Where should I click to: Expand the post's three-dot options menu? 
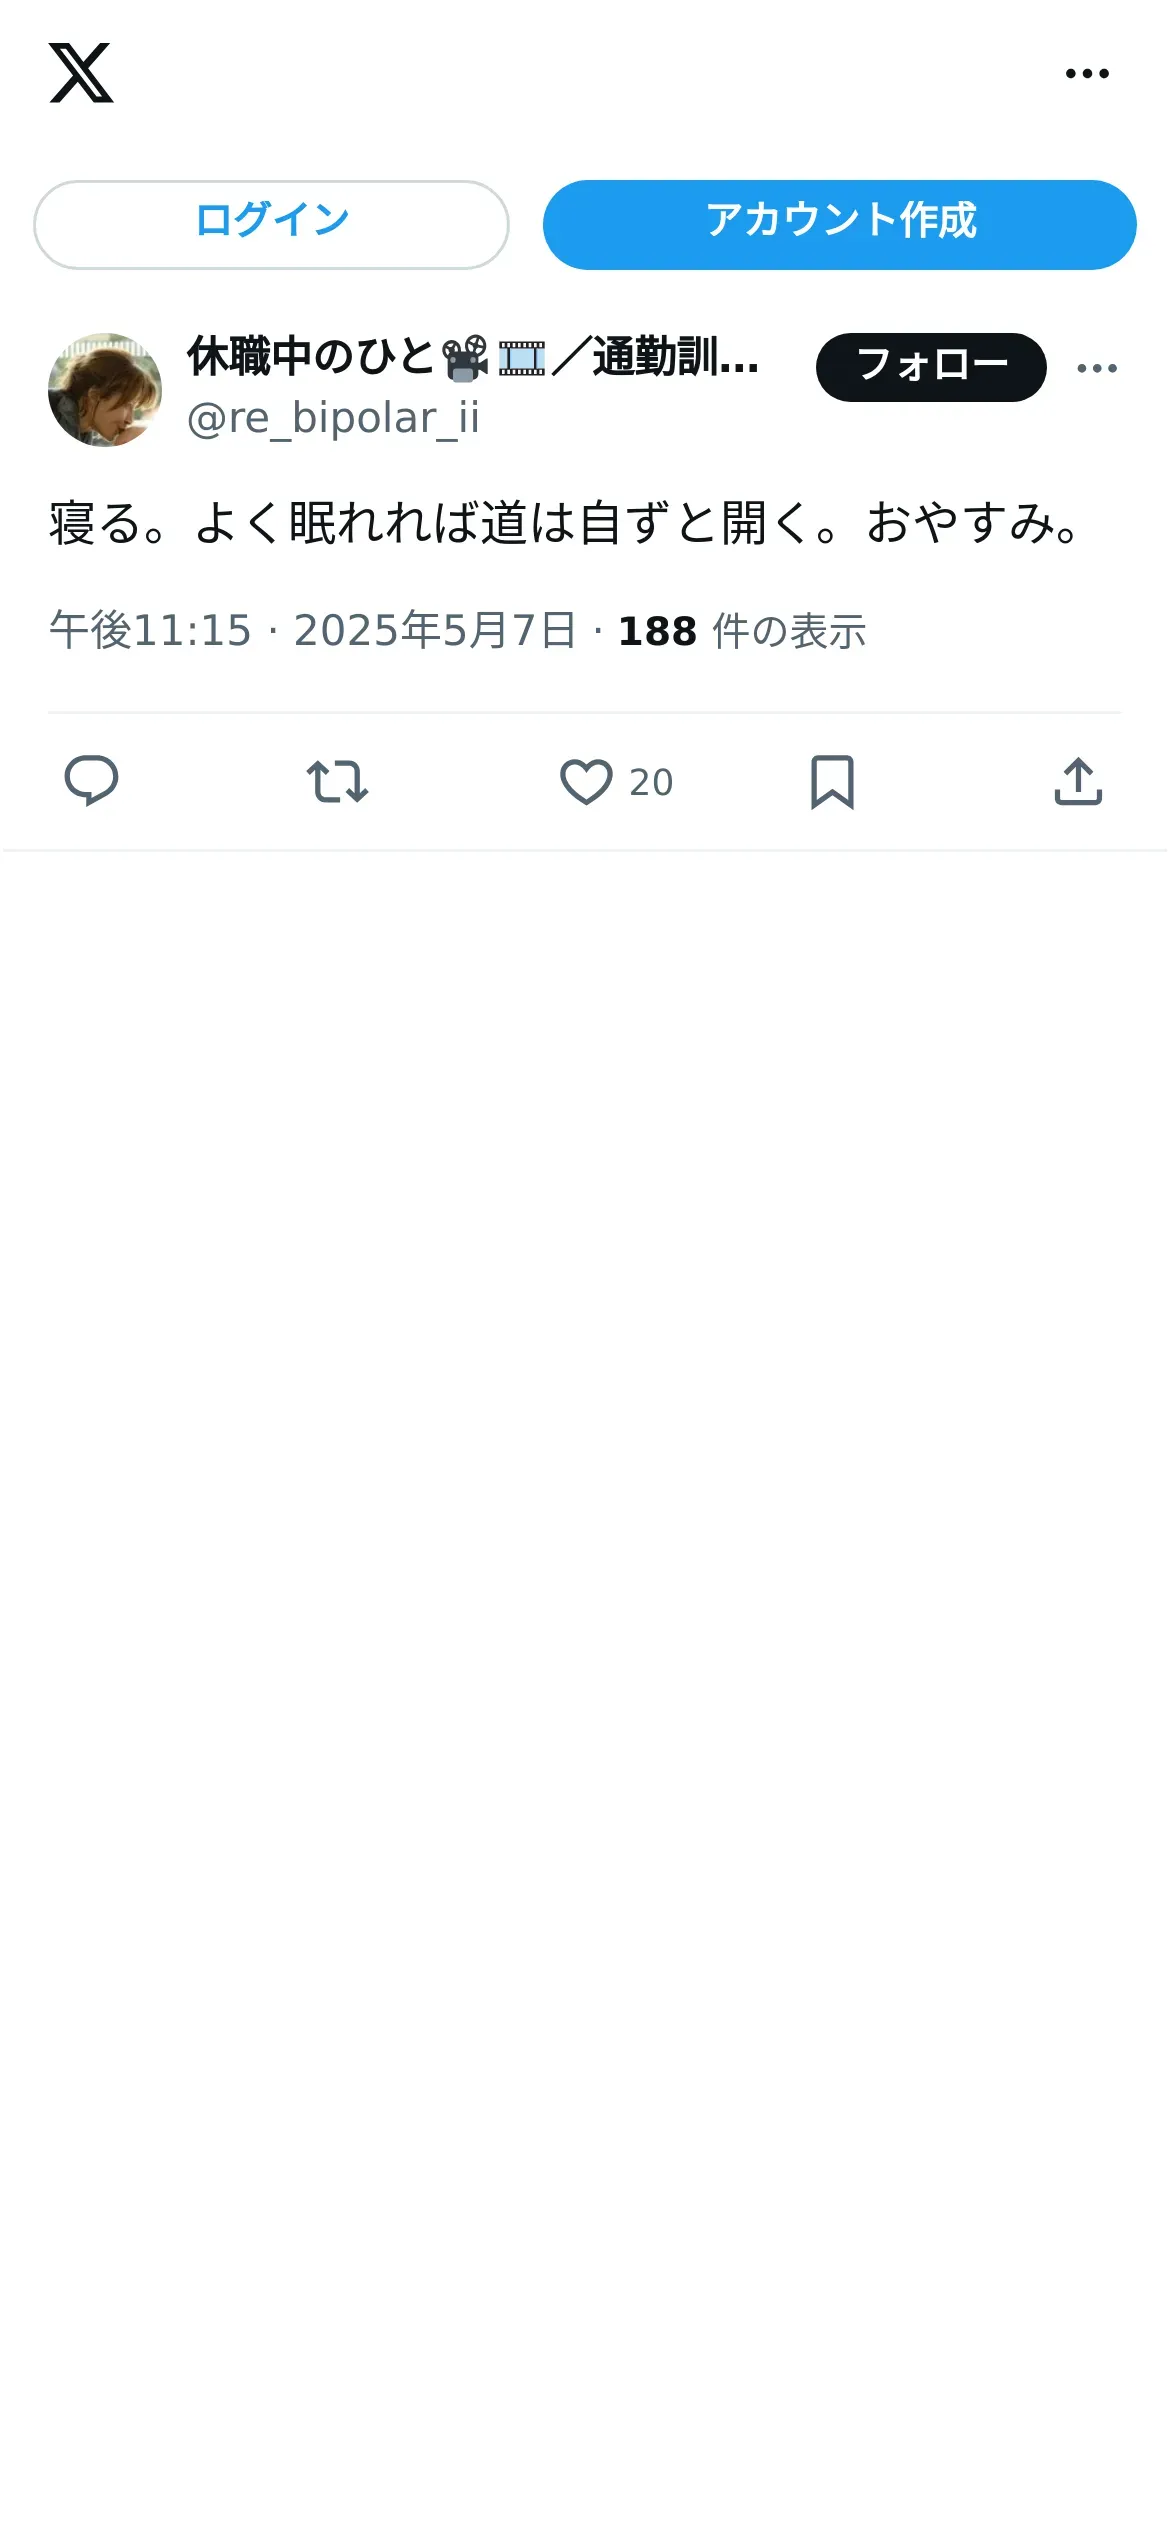coord(1097,368)
